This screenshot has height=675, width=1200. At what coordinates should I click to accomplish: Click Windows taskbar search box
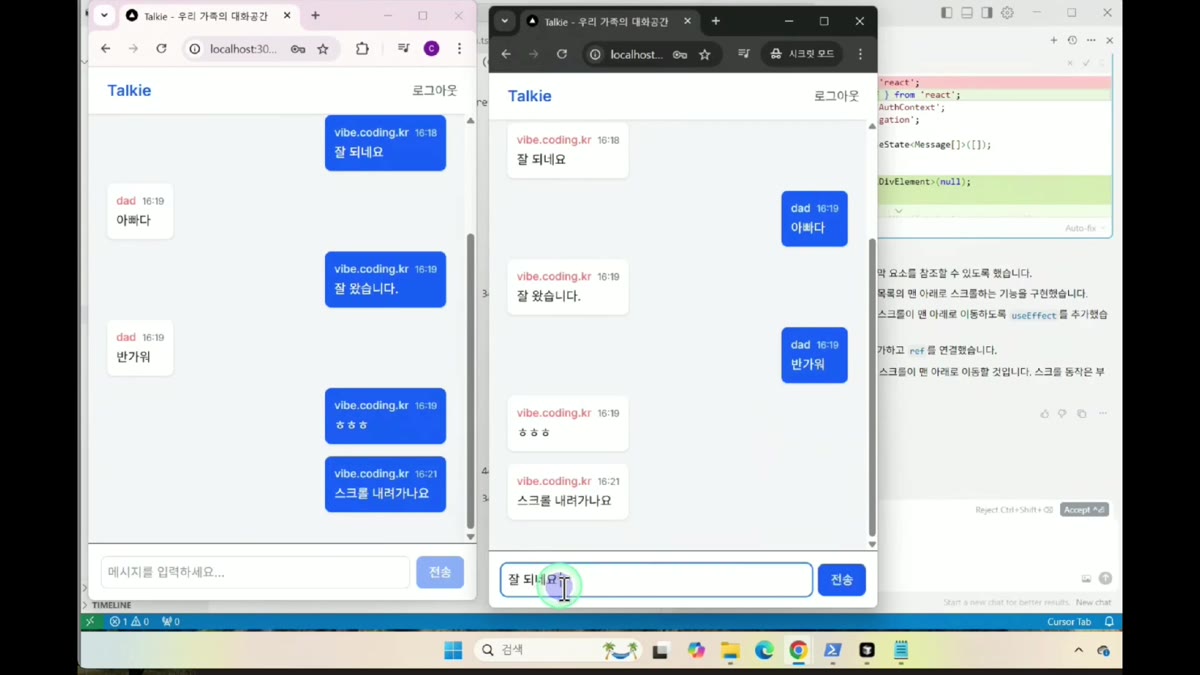[556, 650]
